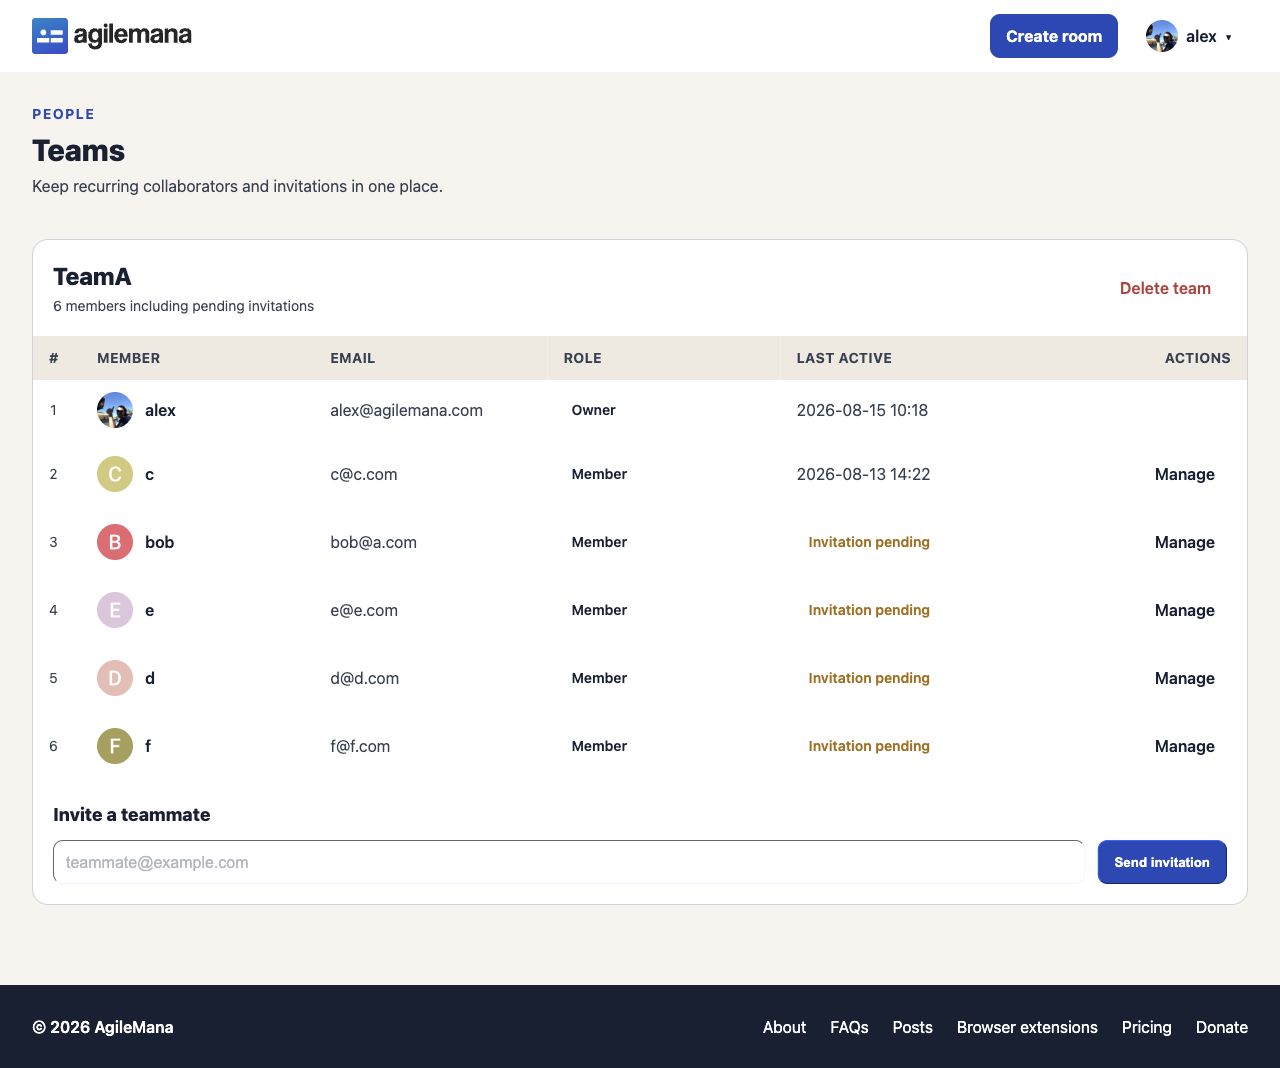Viewport: 1280px width, 1068px height.
Task: Click bob's red B avatar
Action: (115, 542)
